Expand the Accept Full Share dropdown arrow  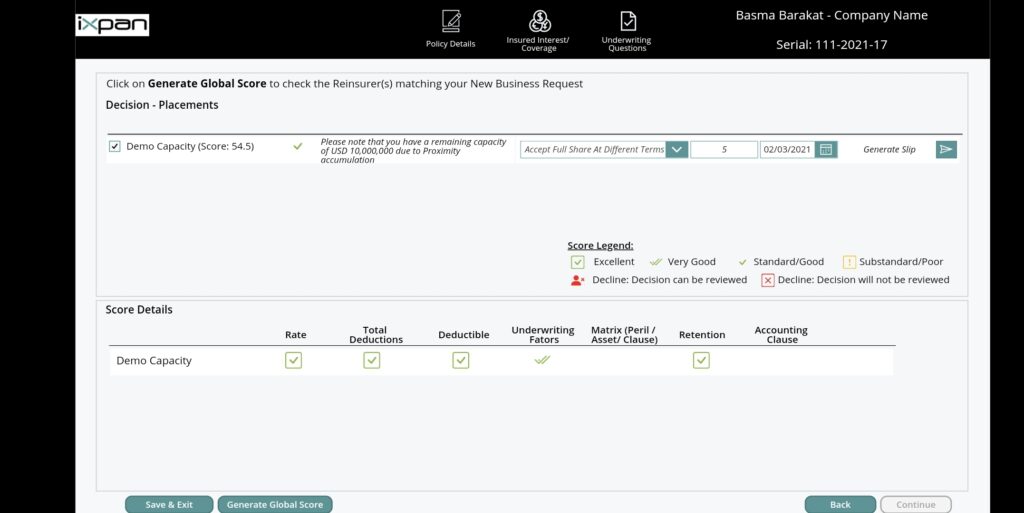[677, 150]
